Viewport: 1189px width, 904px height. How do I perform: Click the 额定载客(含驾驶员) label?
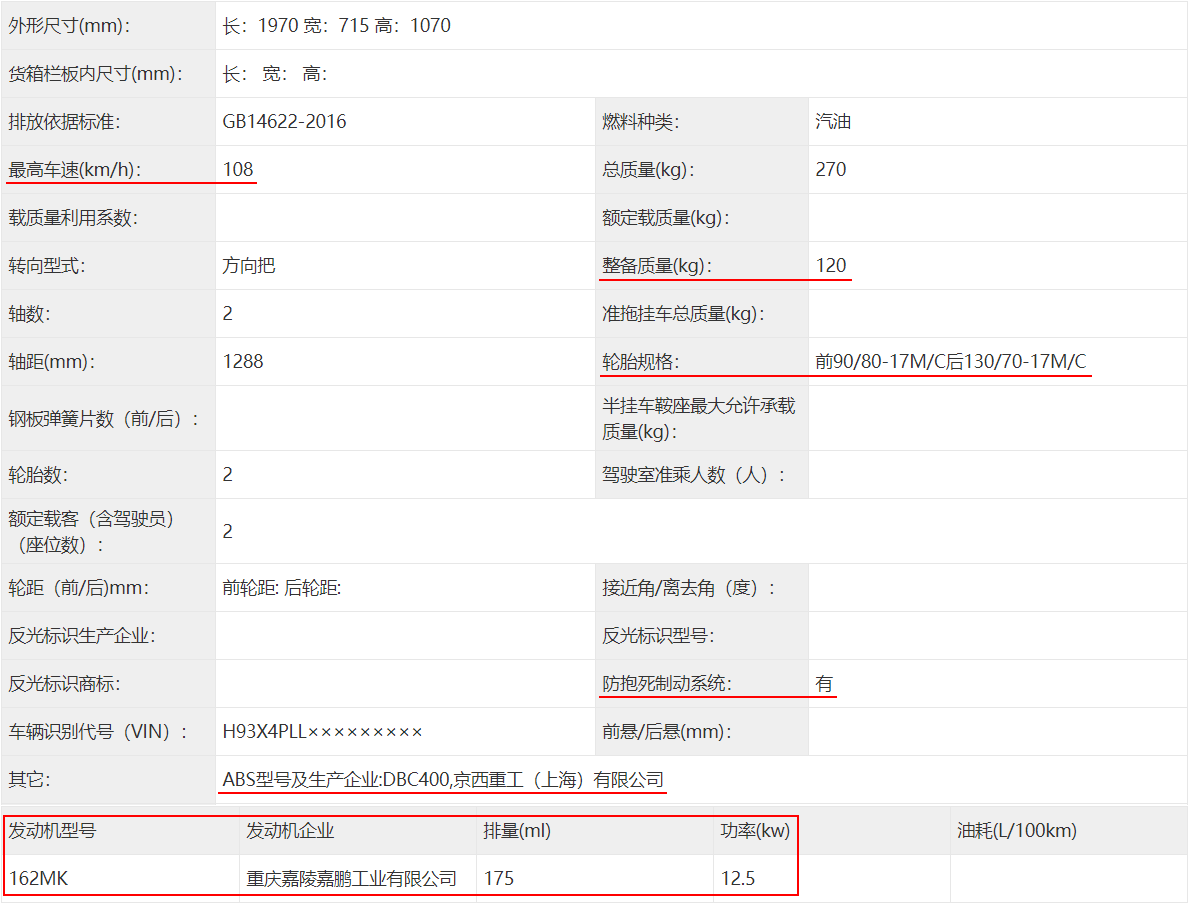(x=91, y=532)
